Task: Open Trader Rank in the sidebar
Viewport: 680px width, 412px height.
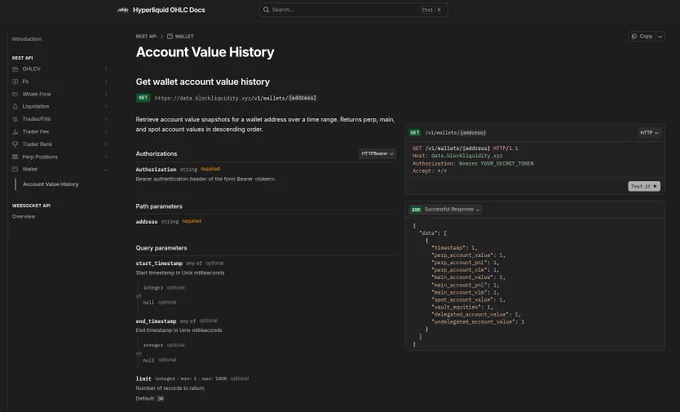Action: 37,144
